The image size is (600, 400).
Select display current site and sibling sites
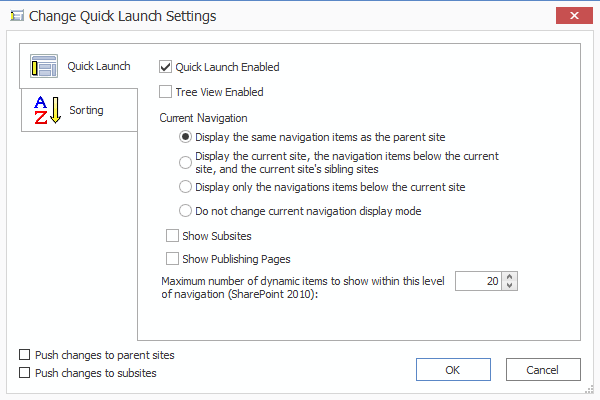pyautogui.click(x=185, y=162)
